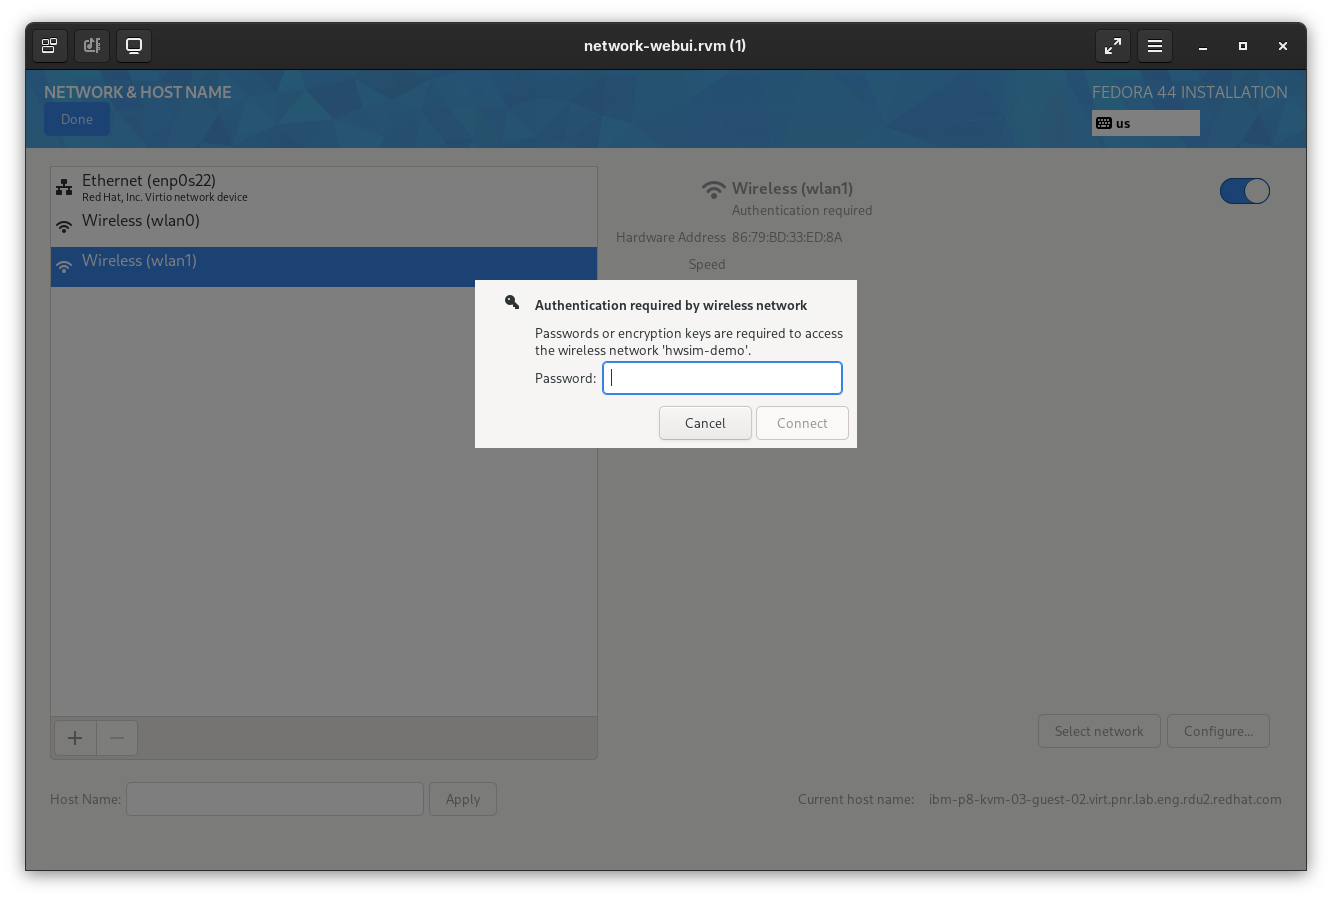This screenshot has width=1332, height=899.
Task: Click the Host Name input field
Action: click(275, 799)
